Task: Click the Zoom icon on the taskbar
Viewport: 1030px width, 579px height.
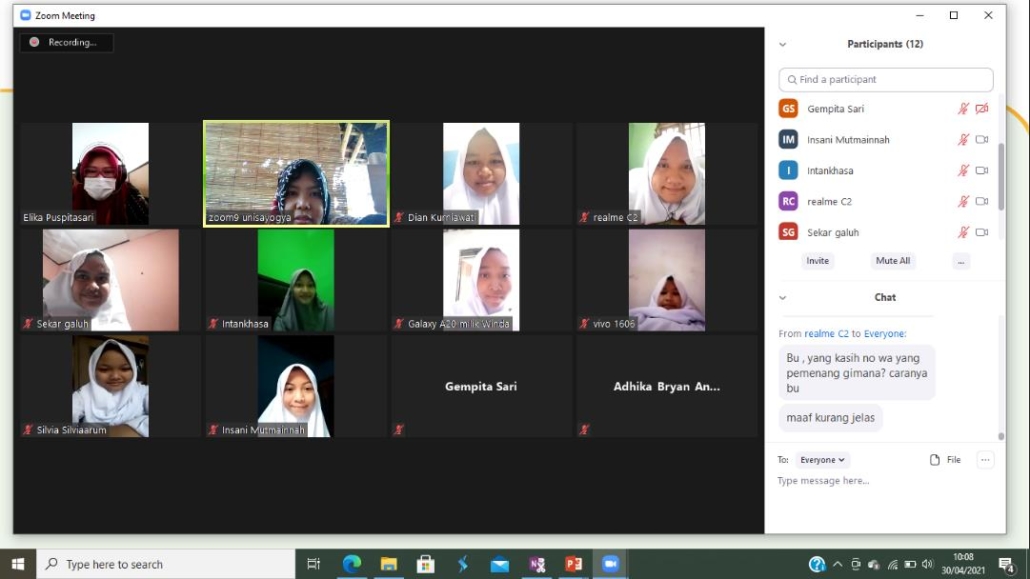Action: point(610,564)
